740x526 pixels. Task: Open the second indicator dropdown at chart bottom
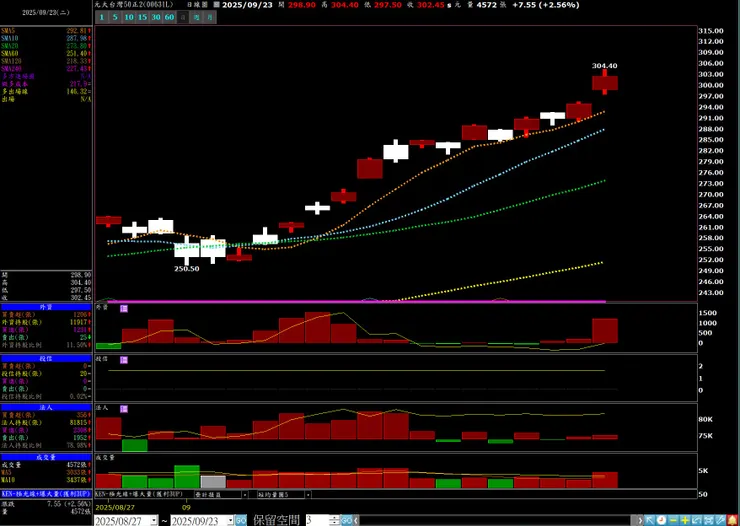coord(308,494)
